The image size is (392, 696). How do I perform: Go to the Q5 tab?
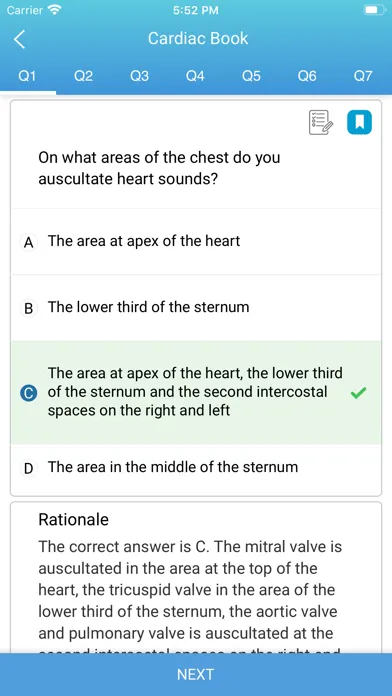point(251,76)
